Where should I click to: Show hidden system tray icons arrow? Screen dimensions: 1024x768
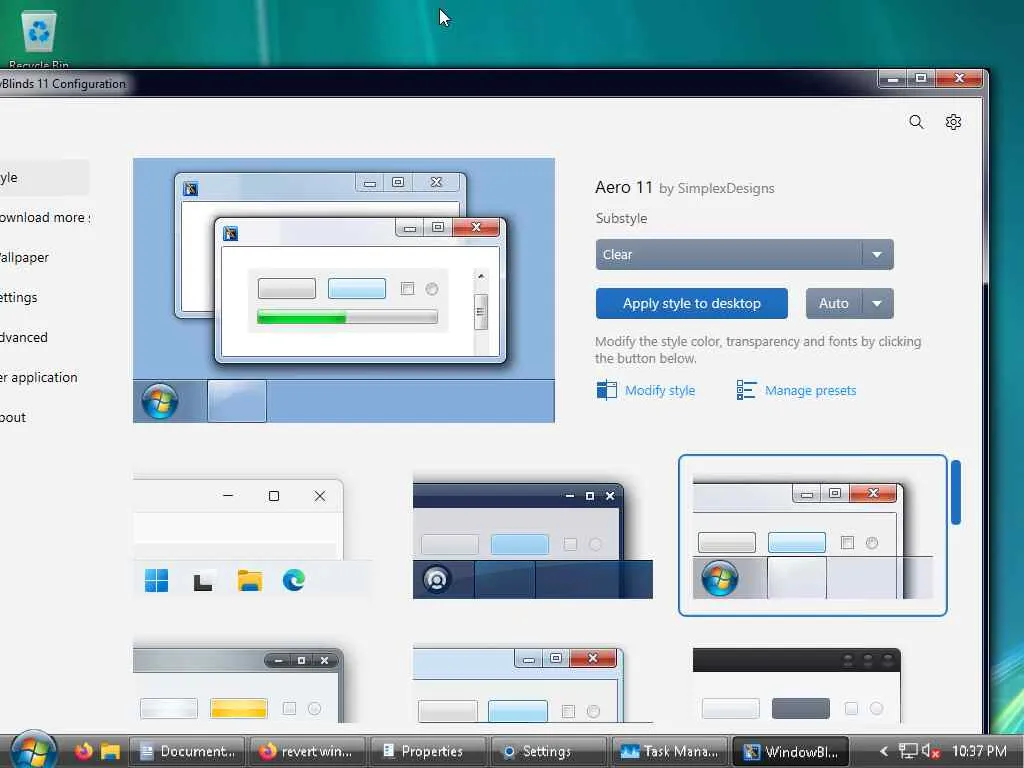pyautogui.click(x=884, y=752)
